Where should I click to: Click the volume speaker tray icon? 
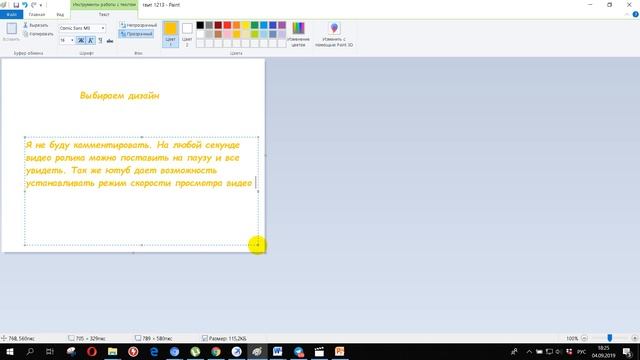pos(559,351)
